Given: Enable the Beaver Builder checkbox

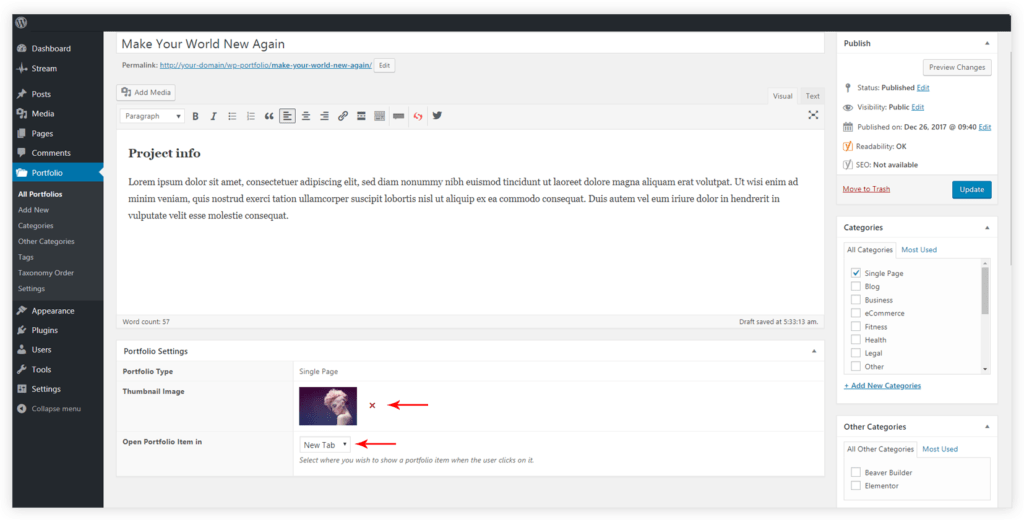Looking at the screenshot, I should (x=856, y=472).
